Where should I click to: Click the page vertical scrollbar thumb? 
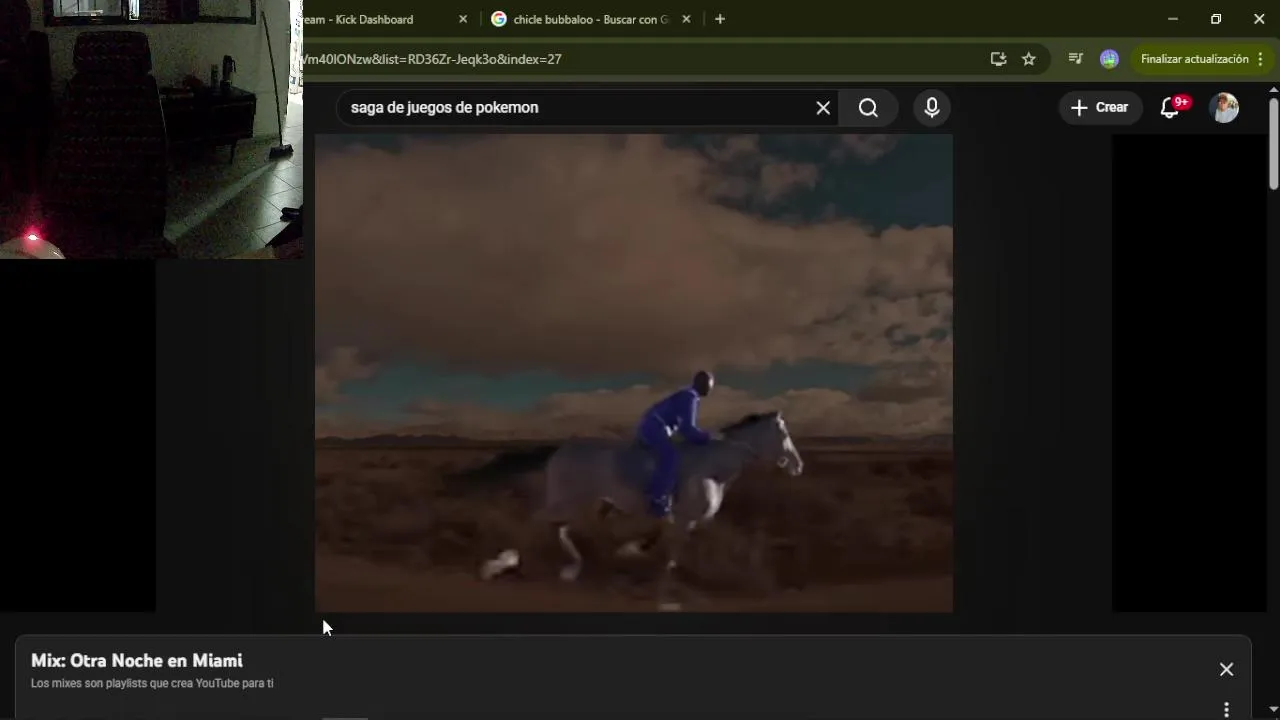(x=1273, y=142)
